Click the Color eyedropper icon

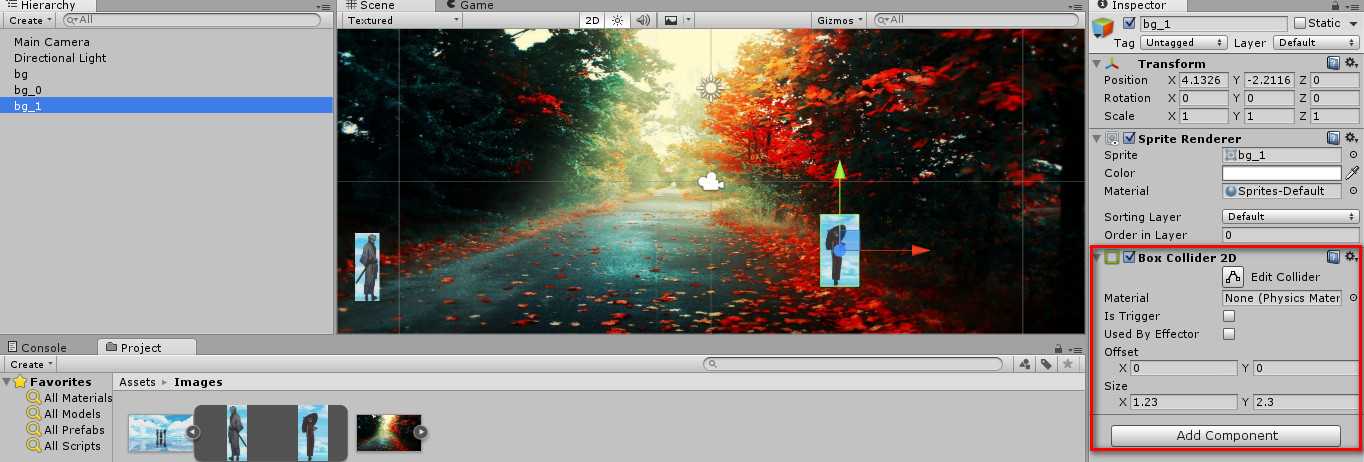[1352, 173]
